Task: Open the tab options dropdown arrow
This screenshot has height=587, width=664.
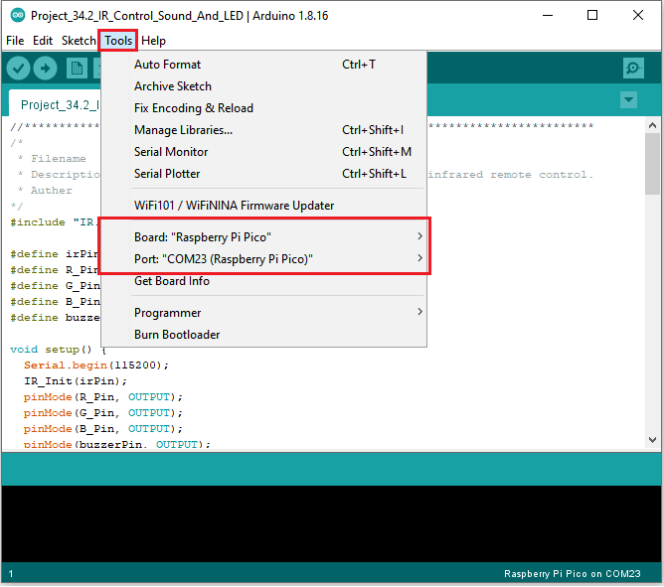Action: [628, 100]
